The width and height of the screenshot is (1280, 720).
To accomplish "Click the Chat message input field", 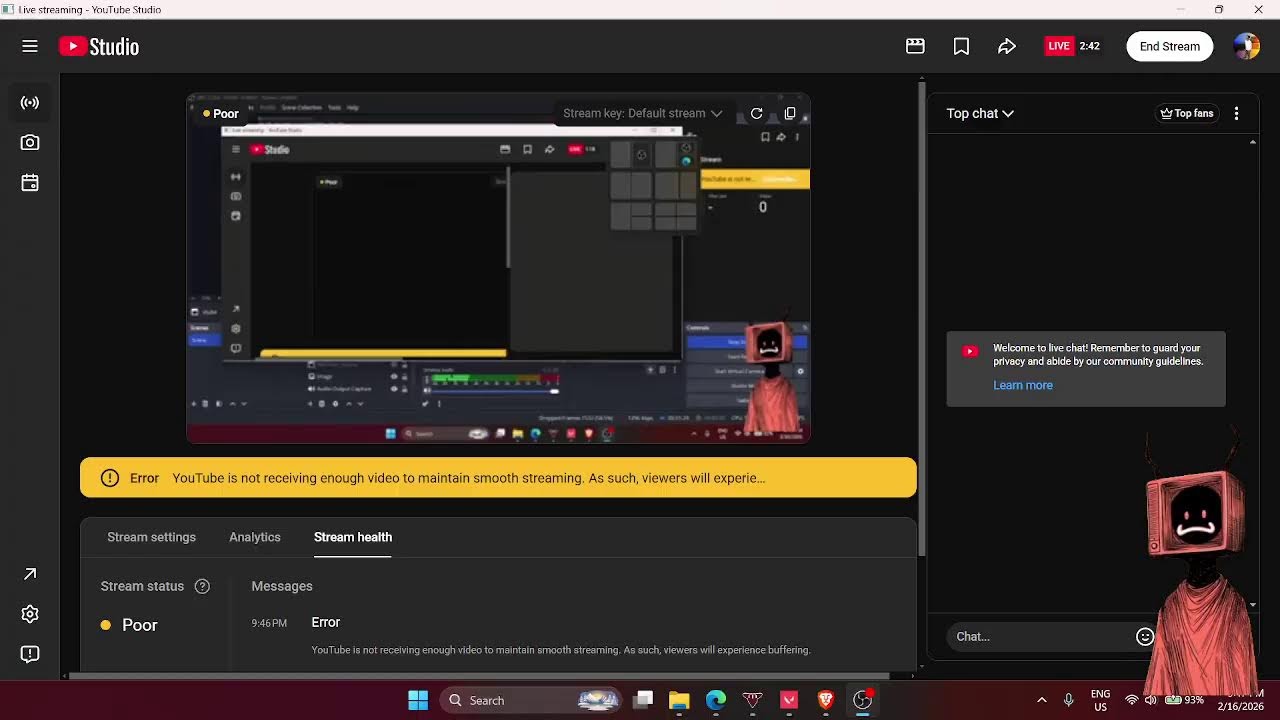I will 1040,636.
